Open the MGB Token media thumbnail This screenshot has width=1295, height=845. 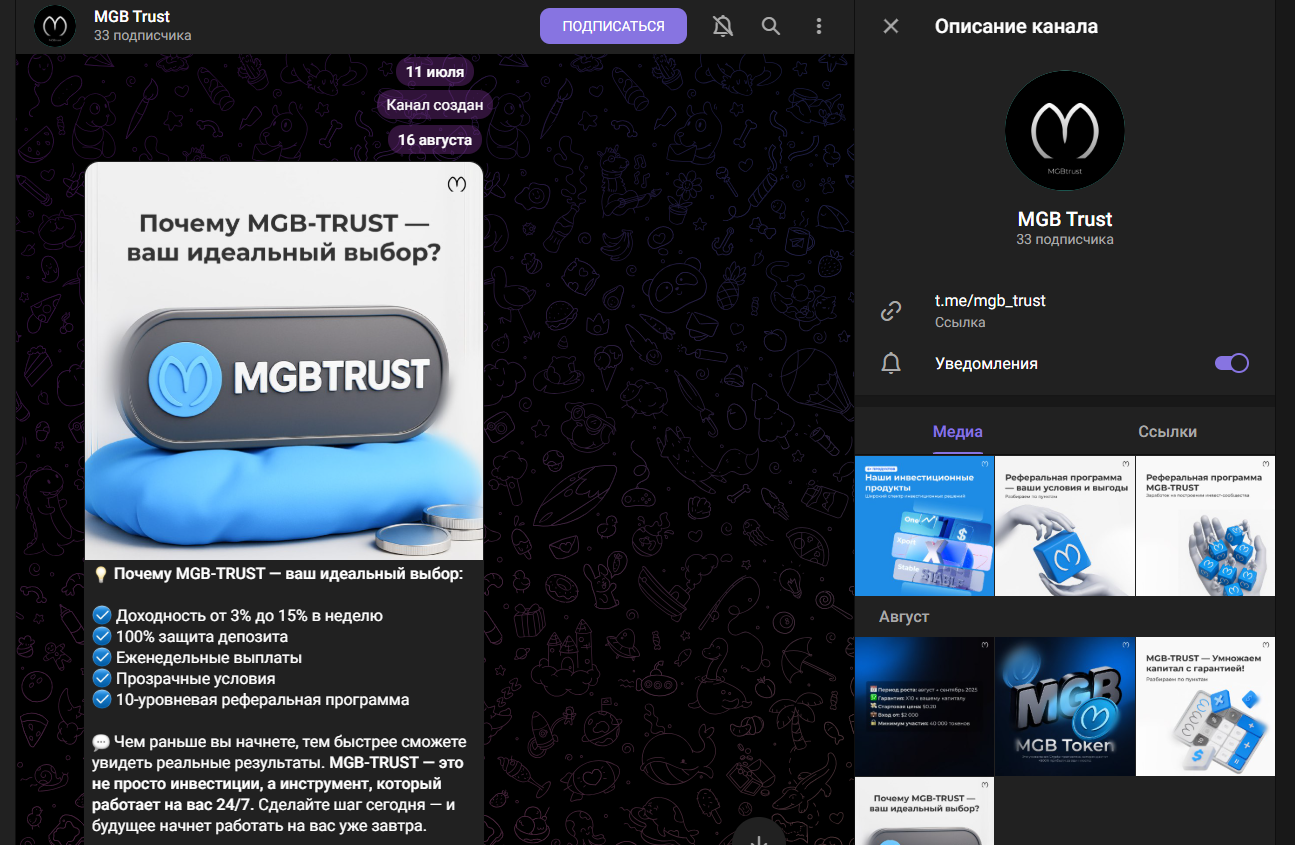pyautogui.click(x=1064, y=706)
